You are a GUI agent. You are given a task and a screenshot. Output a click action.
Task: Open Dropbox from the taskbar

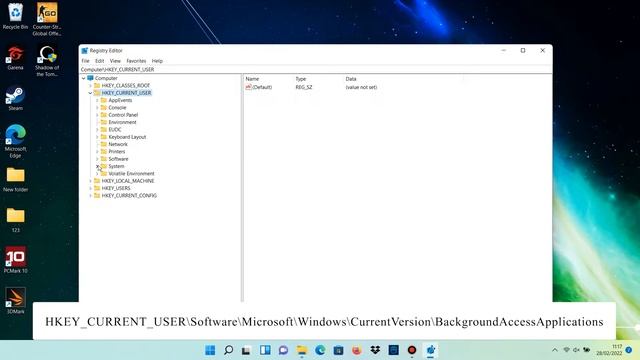click(x=375, y=350)
